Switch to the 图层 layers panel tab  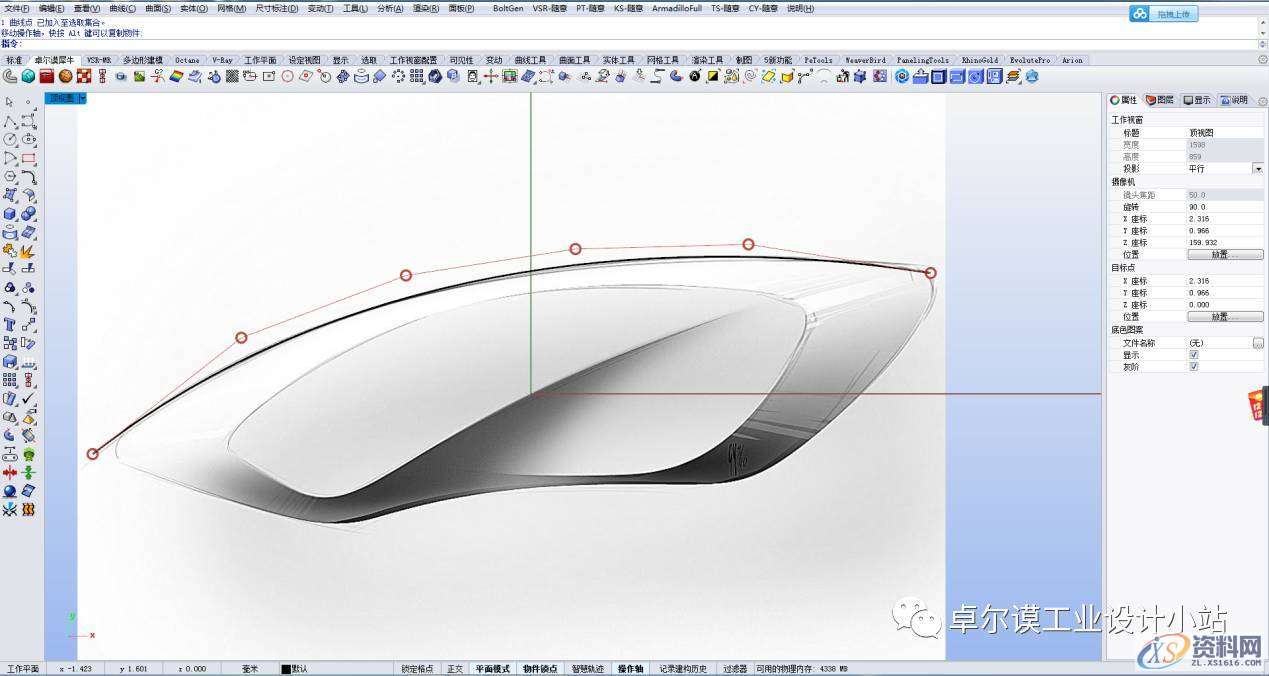click(x=1159, y=100)
